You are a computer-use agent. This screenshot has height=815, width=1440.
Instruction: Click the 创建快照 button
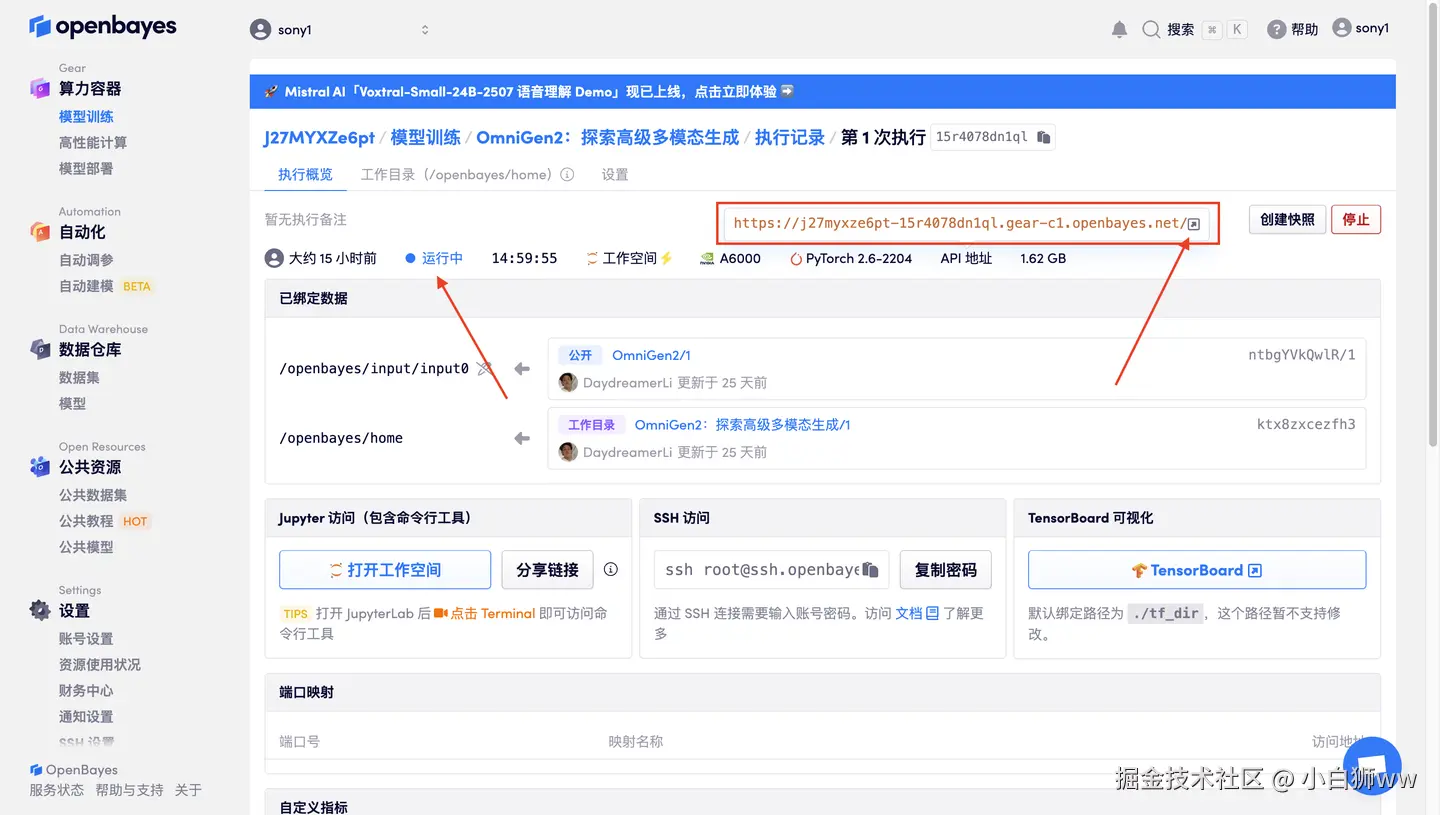pos(1287,219)
